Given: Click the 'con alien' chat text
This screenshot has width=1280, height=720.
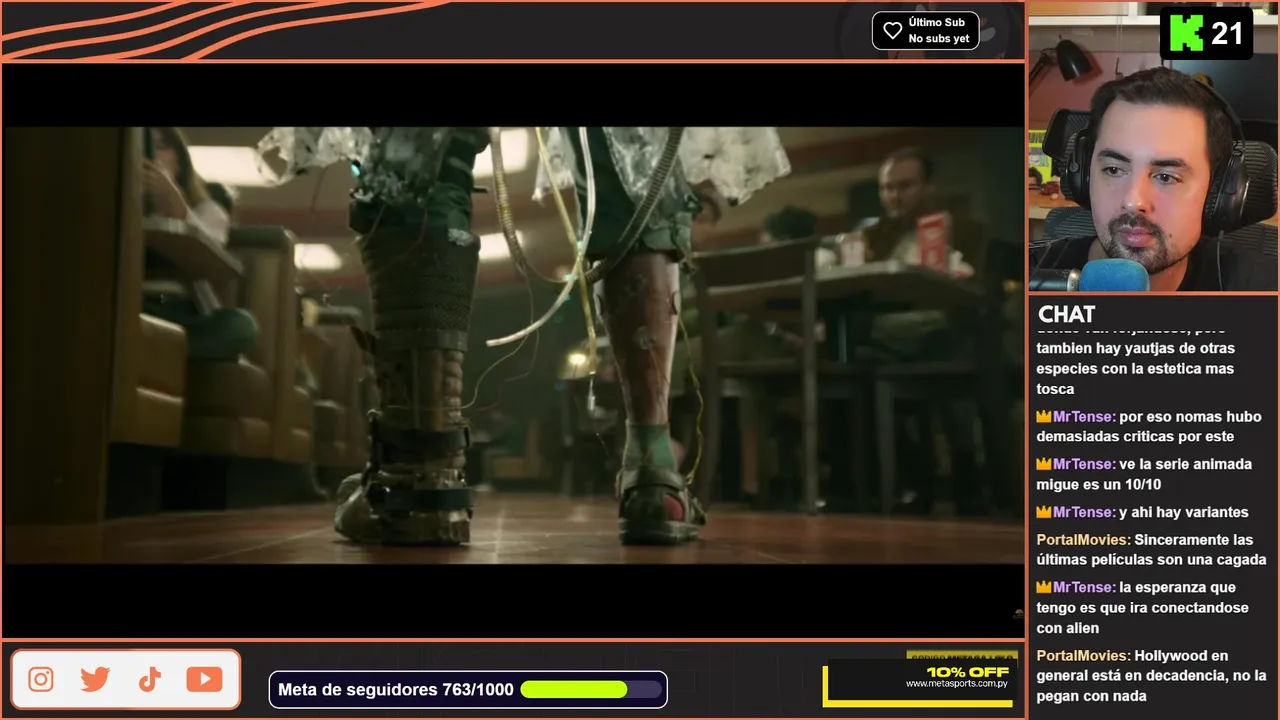Looking at the screenshot, I should (1068, 628).
